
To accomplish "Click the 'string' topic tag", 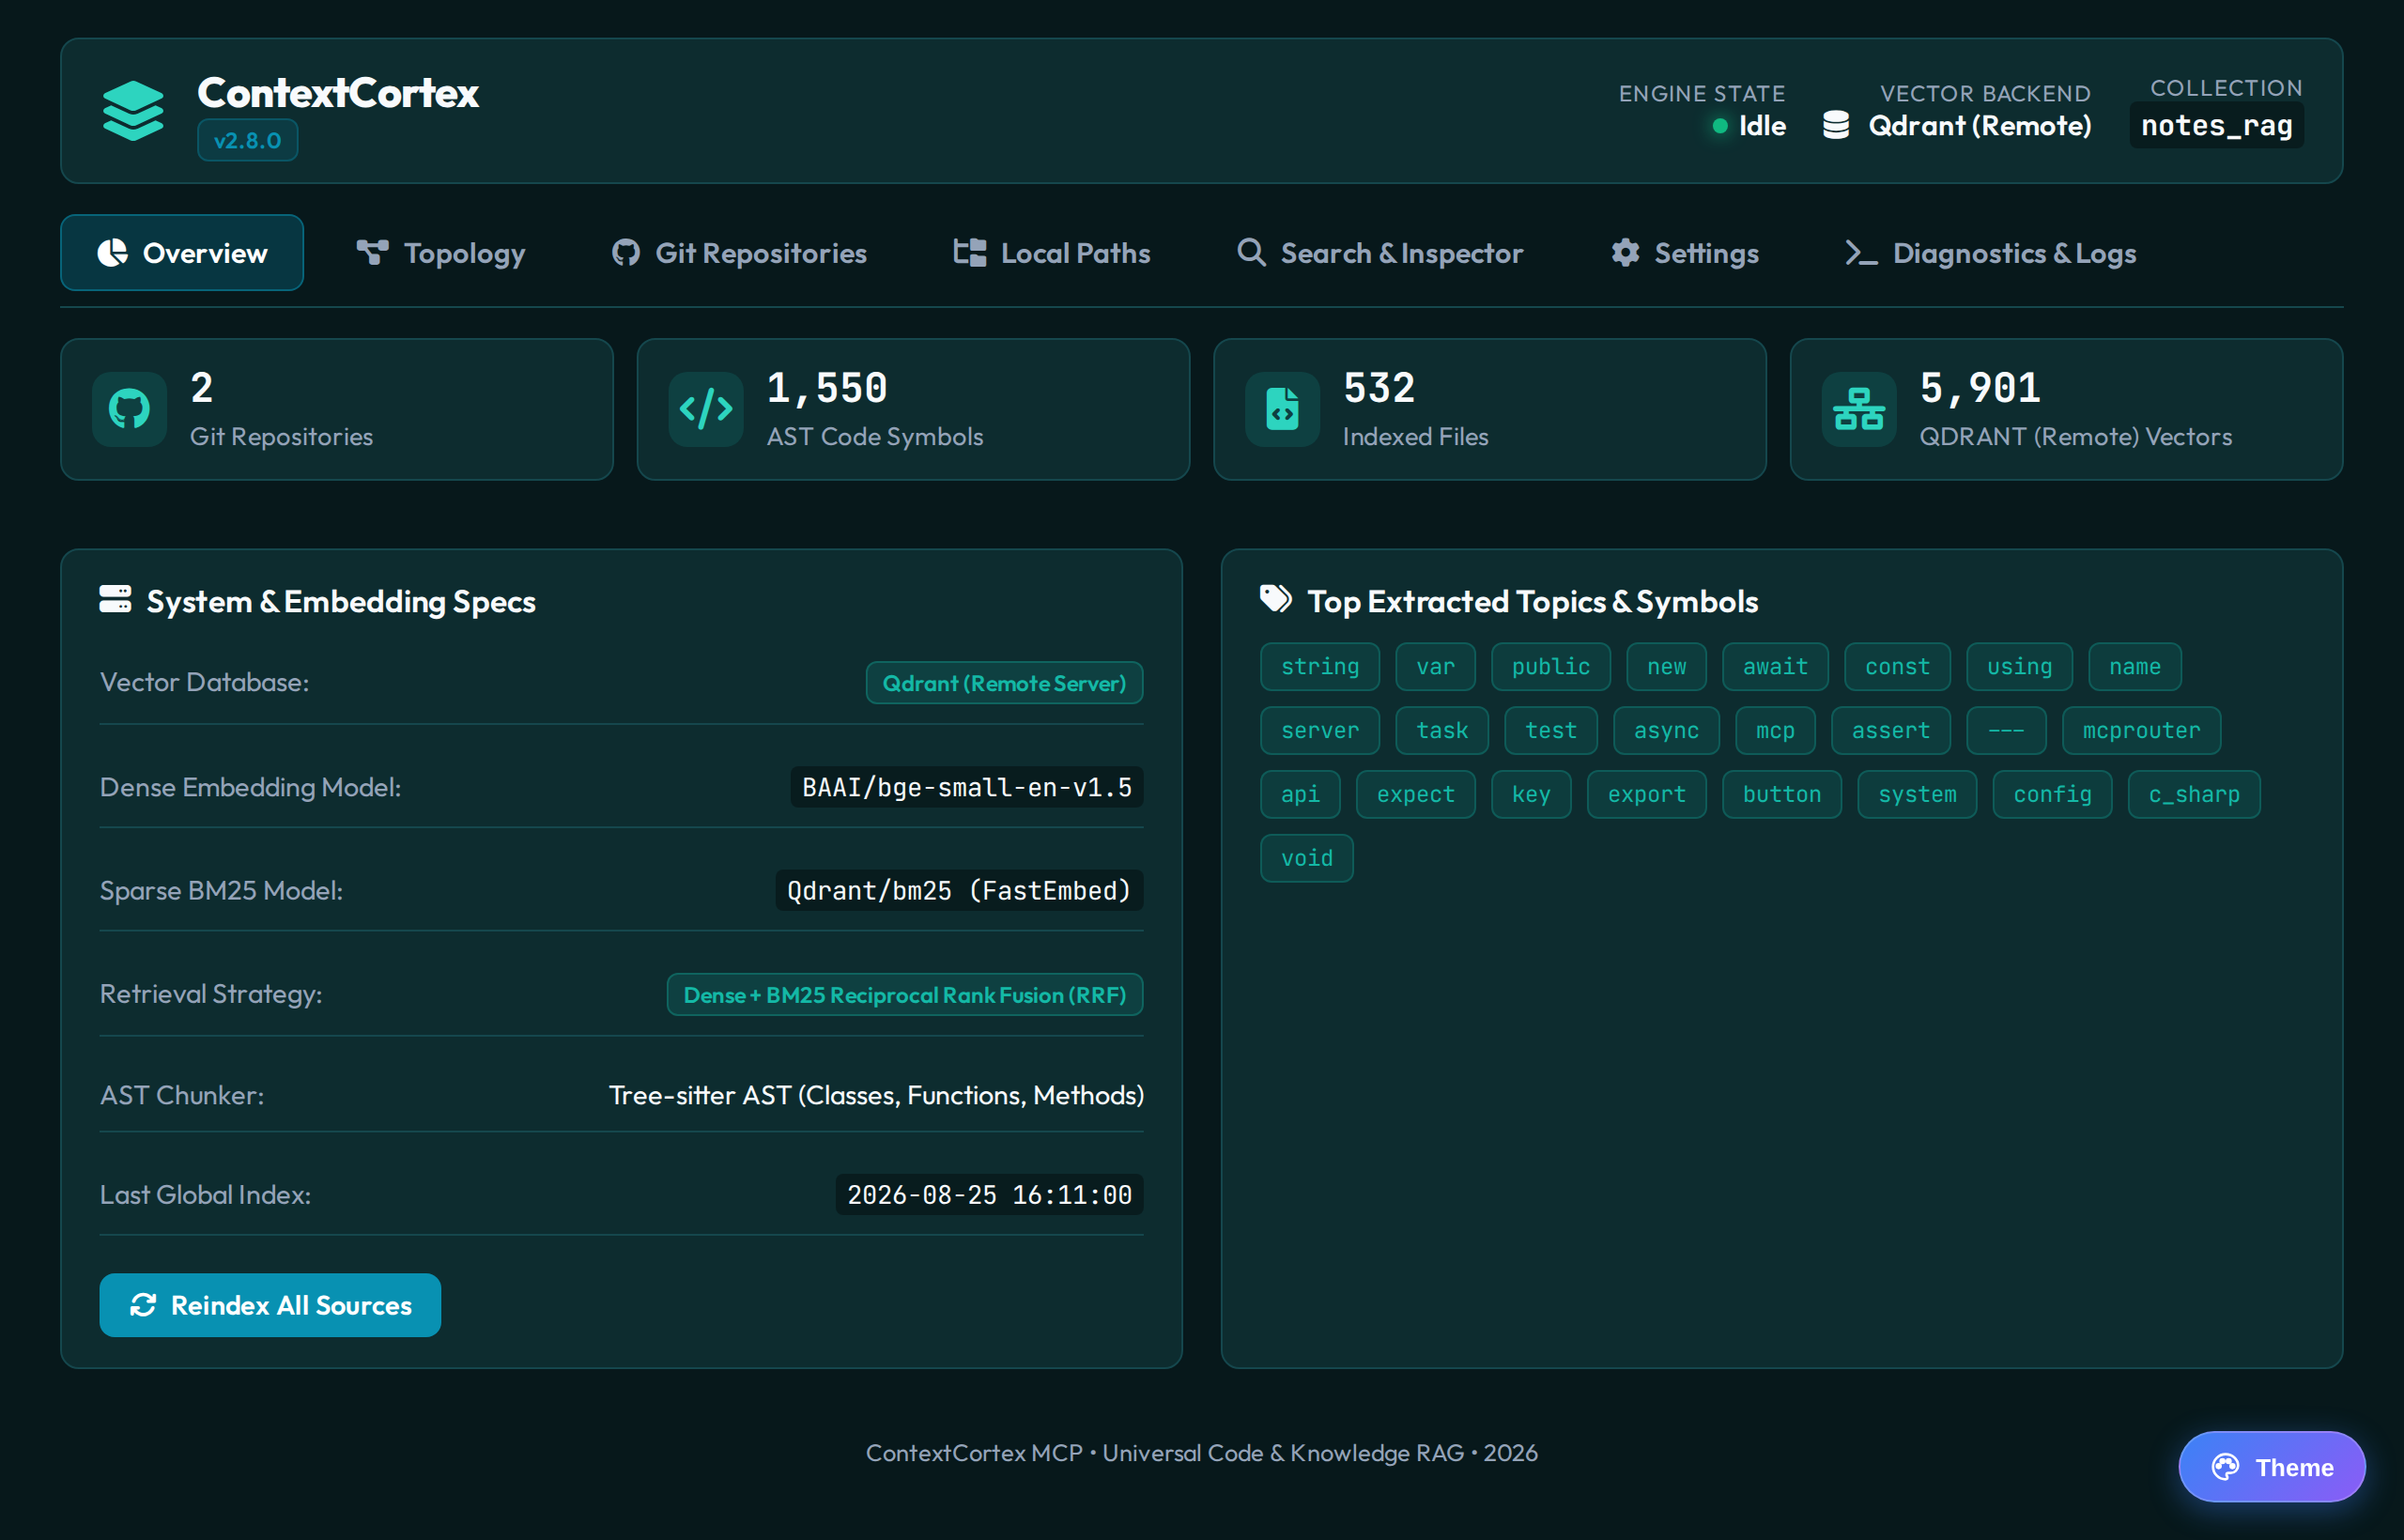I will pos(1320,667).
